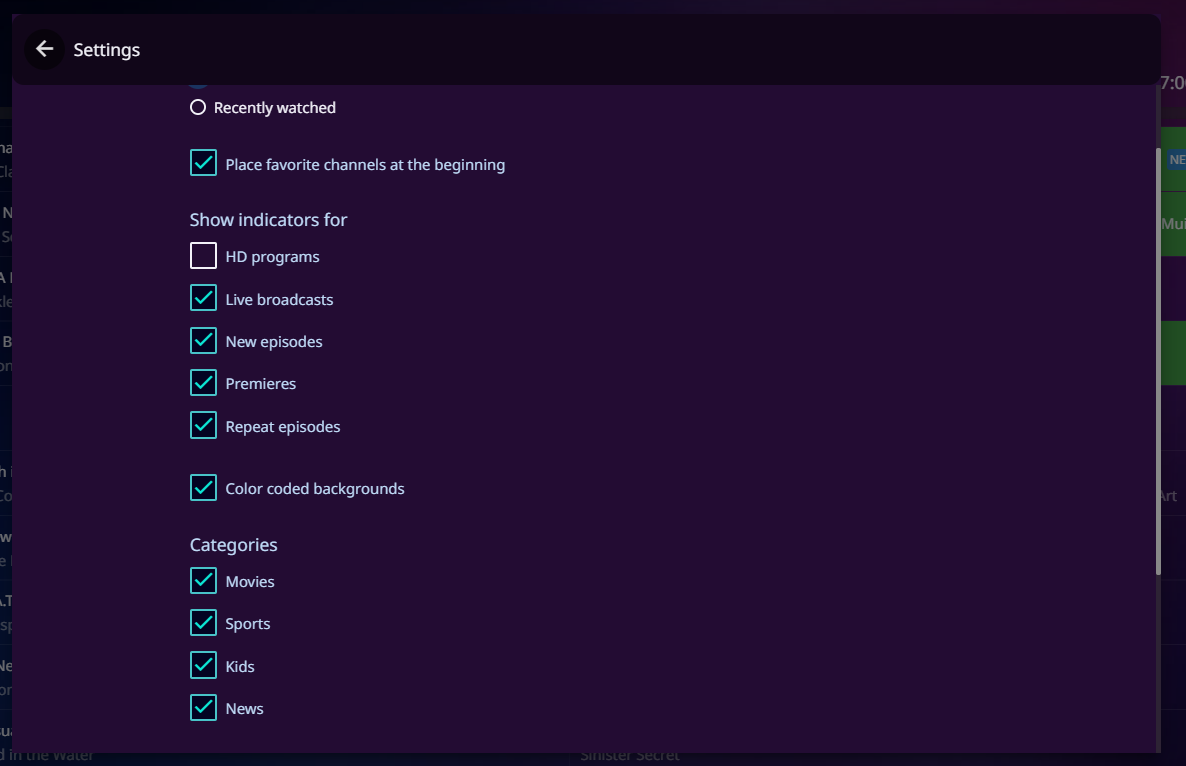Enable the HD programs indicator checkbox
The image size is (1186, 766).
(203, 256)
